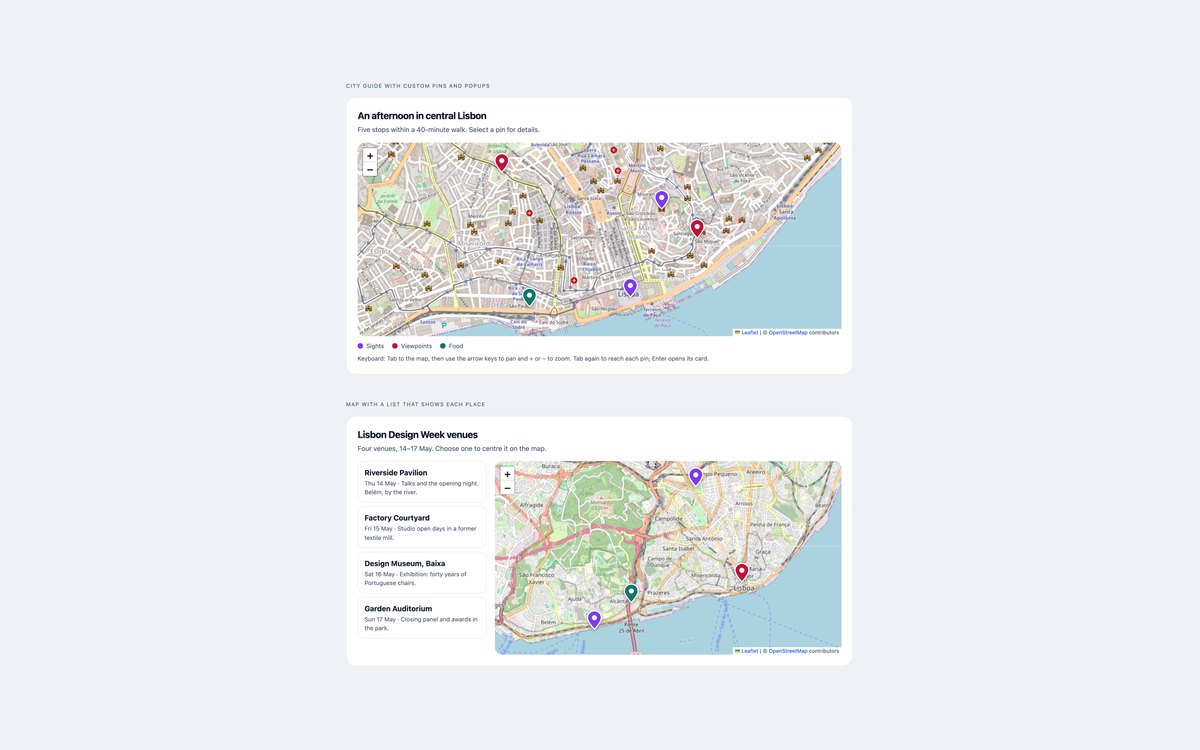Viewport: 1200px width, 750px height.
Task: Click the label 'Map with a list that shows each place'
Action: click(415, 405)
